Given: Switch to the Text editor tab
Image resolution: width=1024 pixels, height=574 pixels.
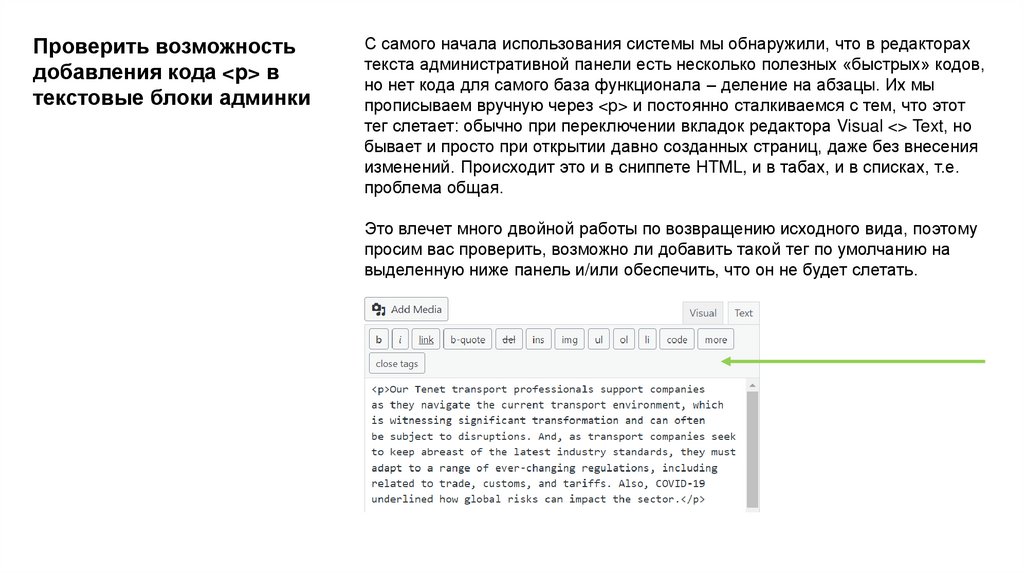Looking at the screenshot, I should [x=743, y=313].
